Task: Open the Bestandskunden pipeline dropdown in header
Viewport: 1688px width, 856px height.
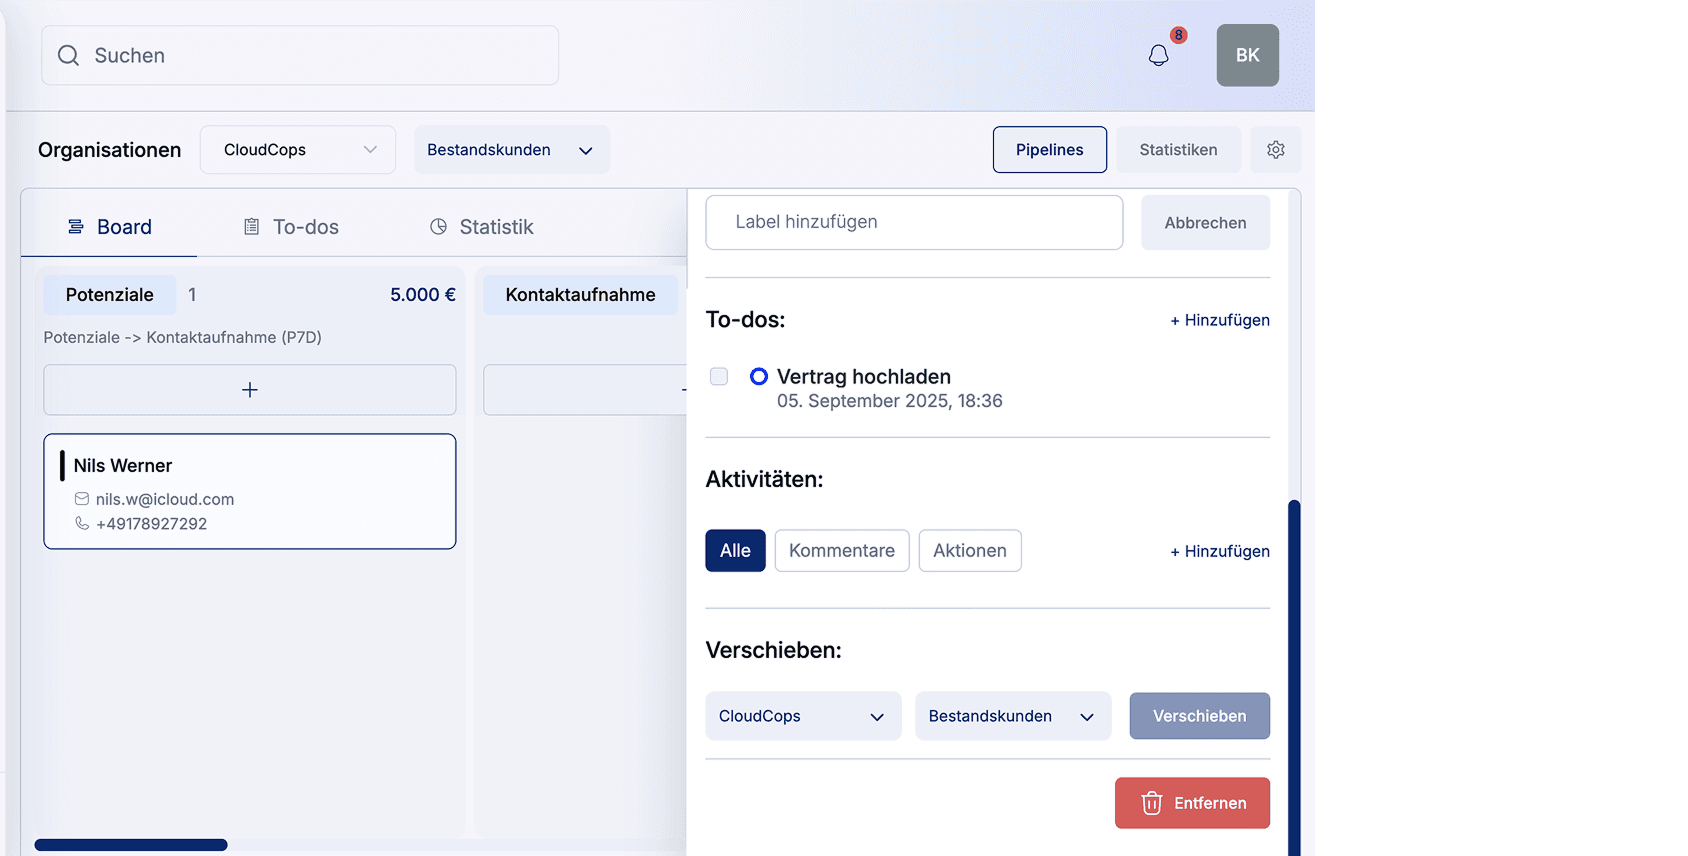Action: click(511, 150)
